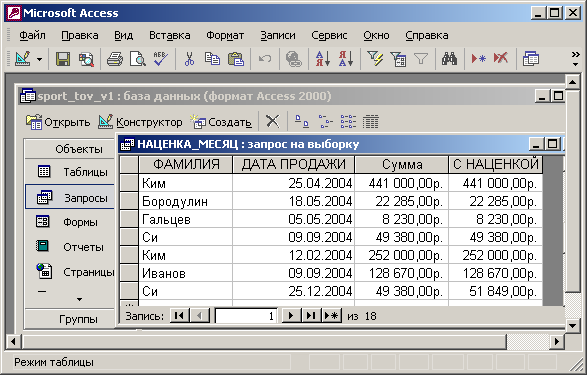Cut with the scissors icon
Screen dimensions: 587x375
(x=189, y=59)
